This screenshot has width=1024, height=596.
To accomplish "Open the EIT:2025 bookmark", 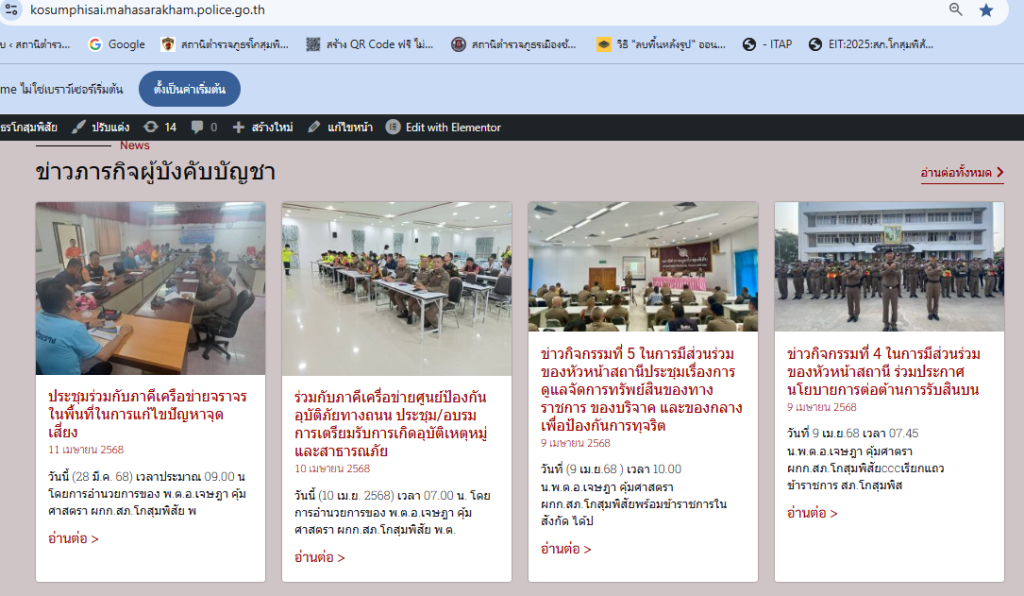I will coord(870,44).
